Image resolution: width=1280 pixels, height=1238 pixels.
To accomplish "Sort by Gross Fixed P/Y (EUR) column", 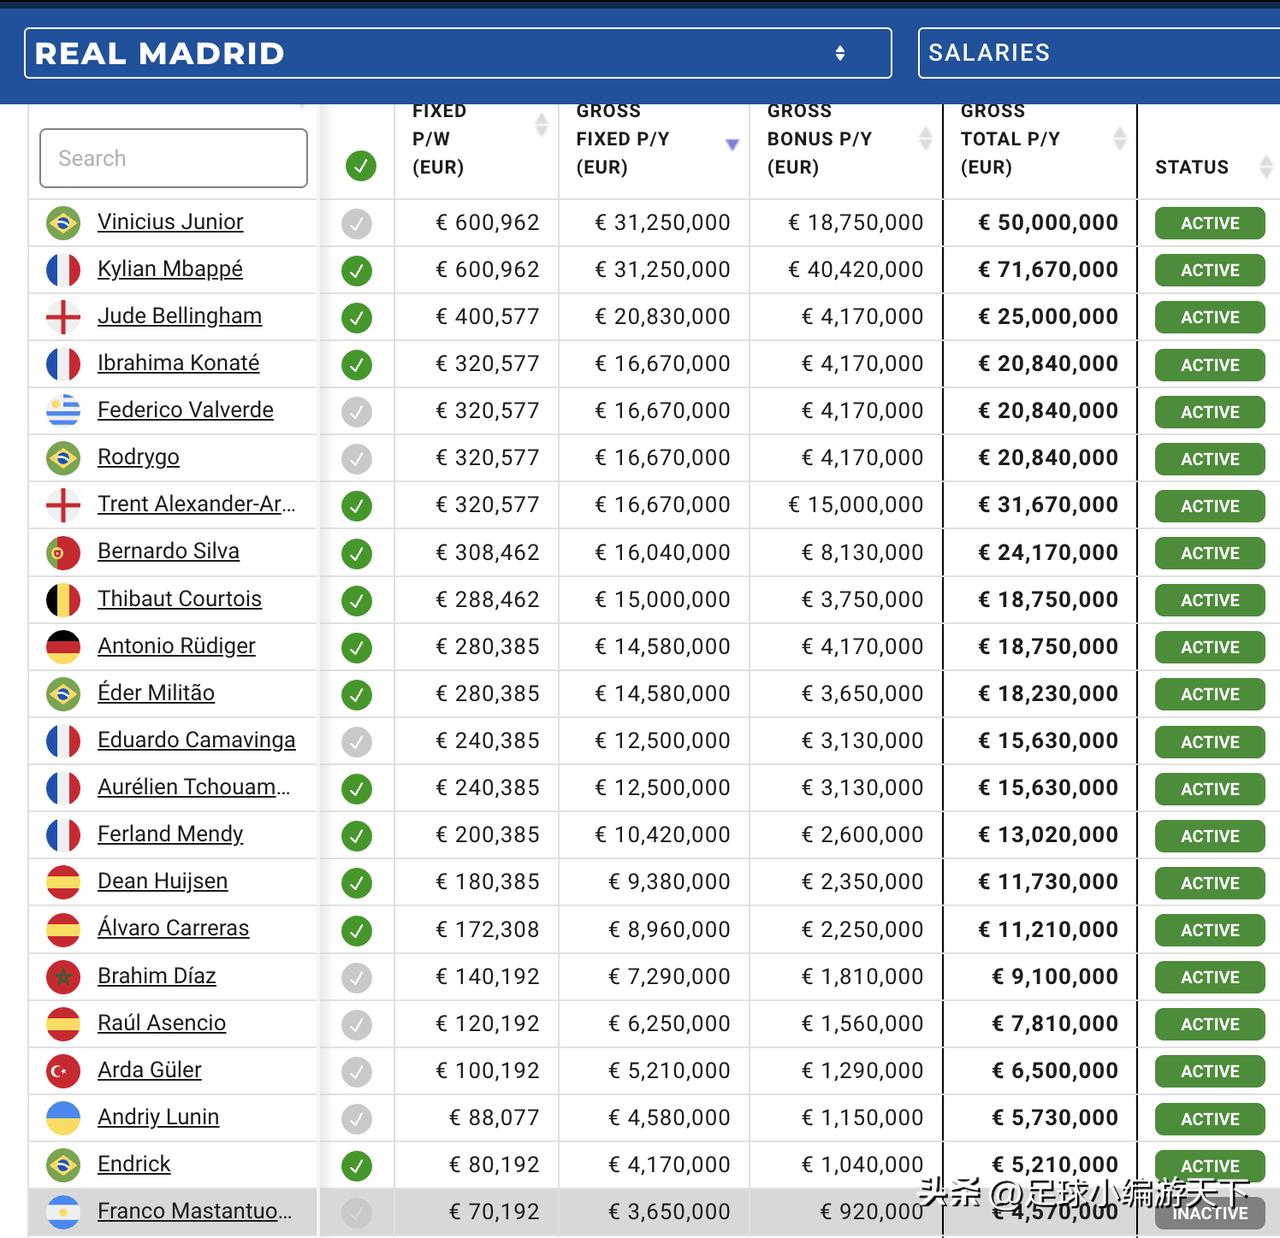I will [732, 145].
